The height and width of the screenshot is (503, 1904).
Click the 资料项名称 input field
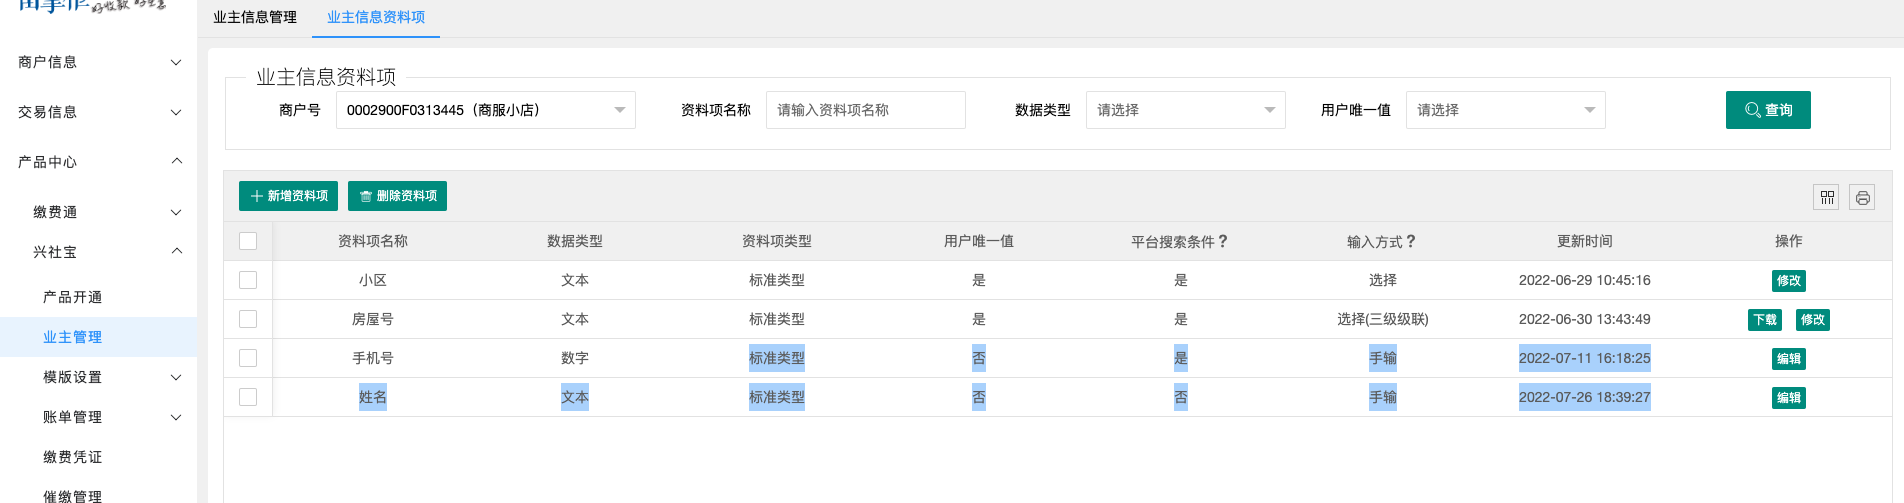click(x=865, y=110)
